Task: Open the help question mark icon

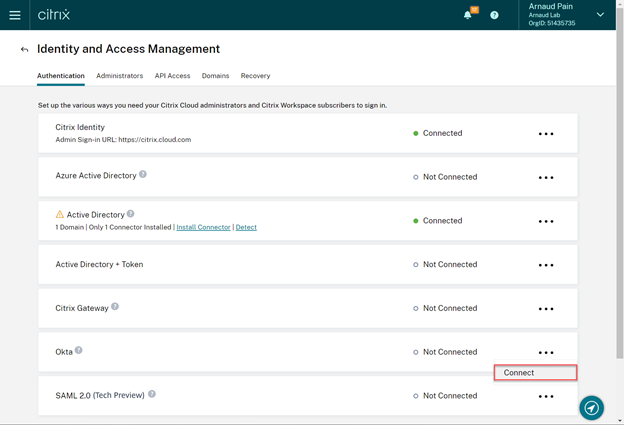Action: (x=494, y=15)
